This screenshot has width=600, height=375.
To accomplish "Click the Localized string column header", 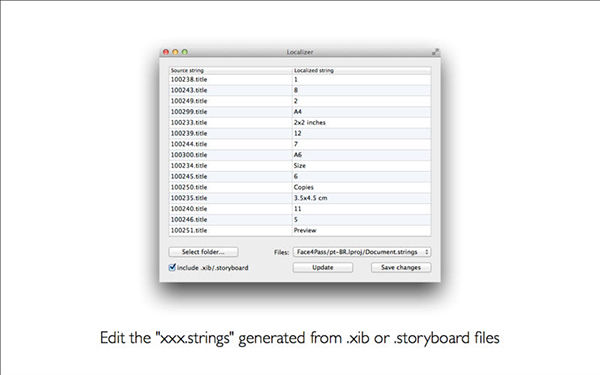I will [361, 70].
